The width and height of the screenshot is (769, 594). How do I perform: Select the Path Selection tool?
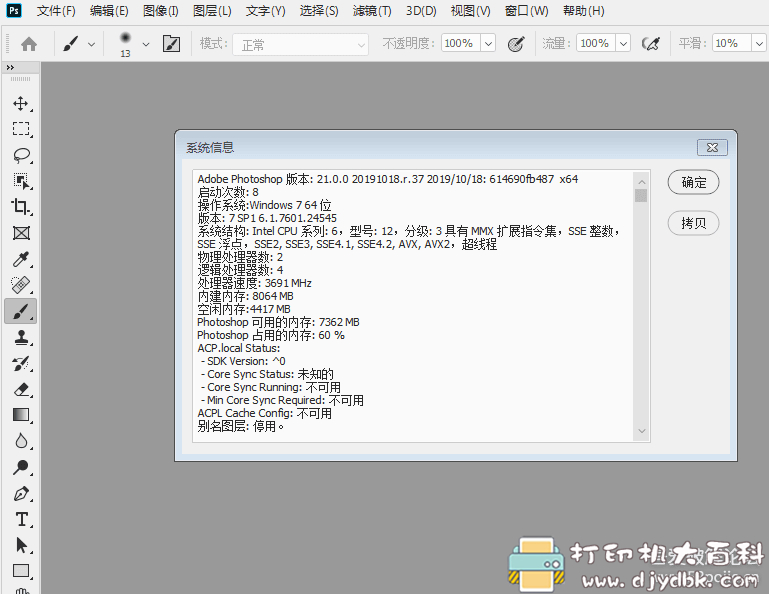21,545
